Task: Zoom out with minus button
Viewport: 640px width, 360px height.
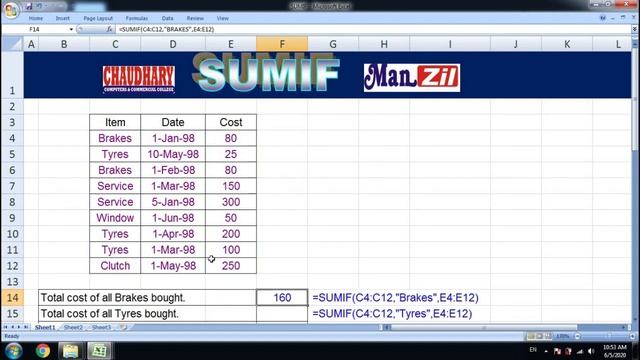Action: 577,336
